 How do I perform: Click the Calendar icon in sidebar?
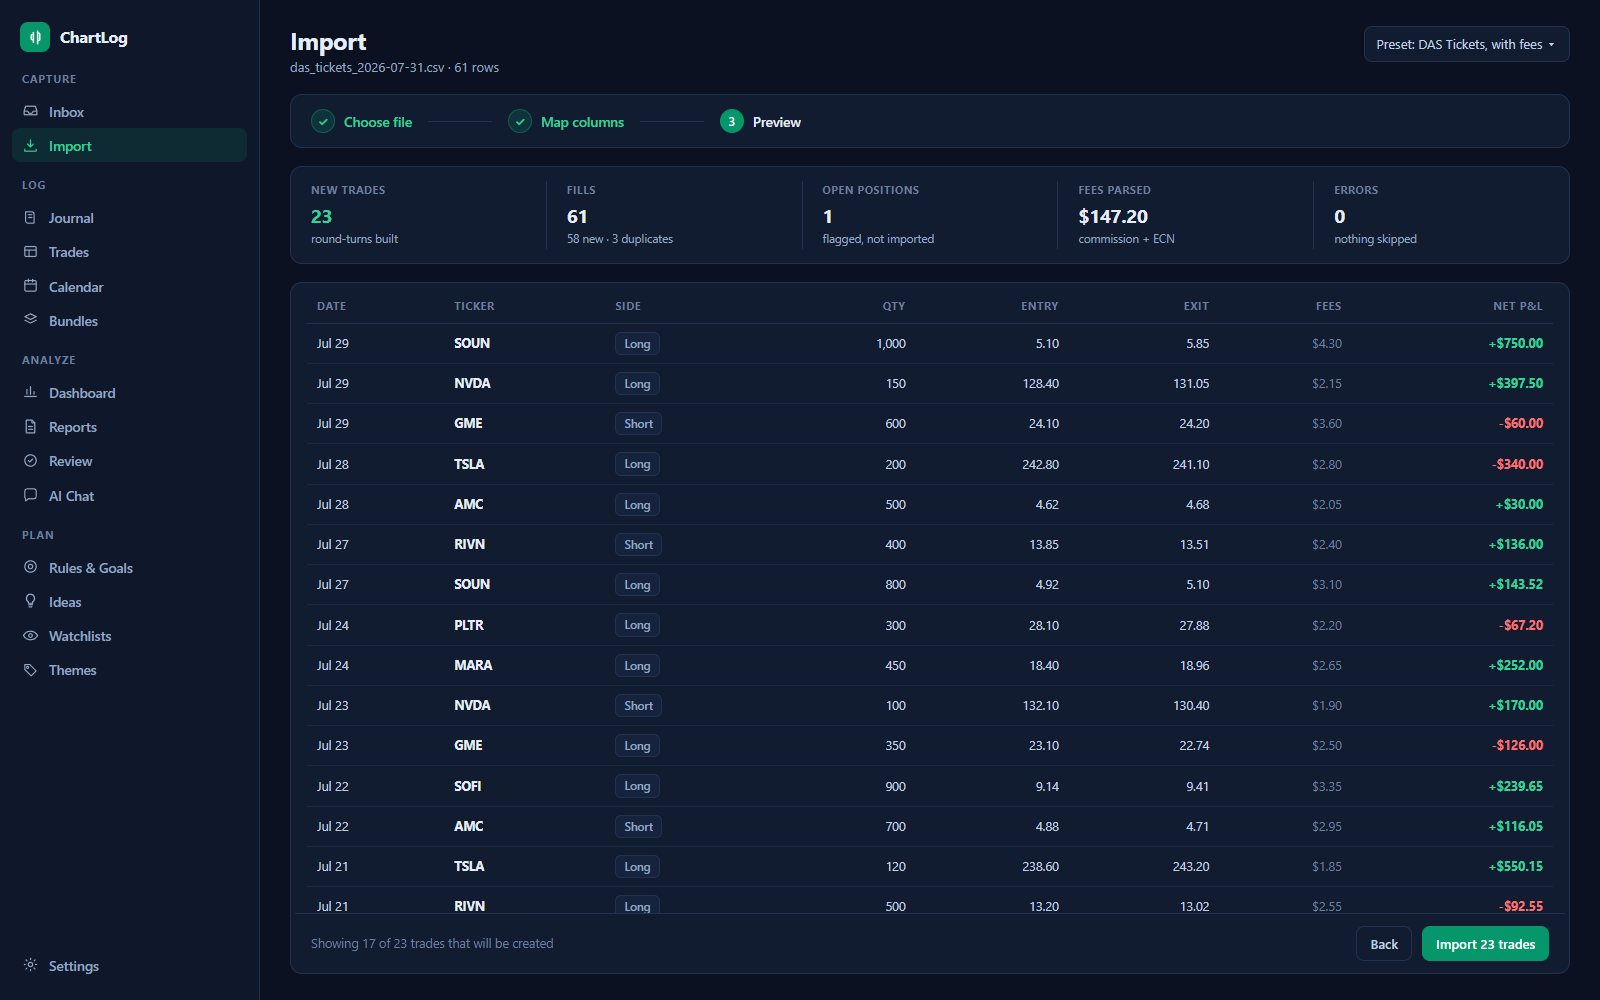31,286
